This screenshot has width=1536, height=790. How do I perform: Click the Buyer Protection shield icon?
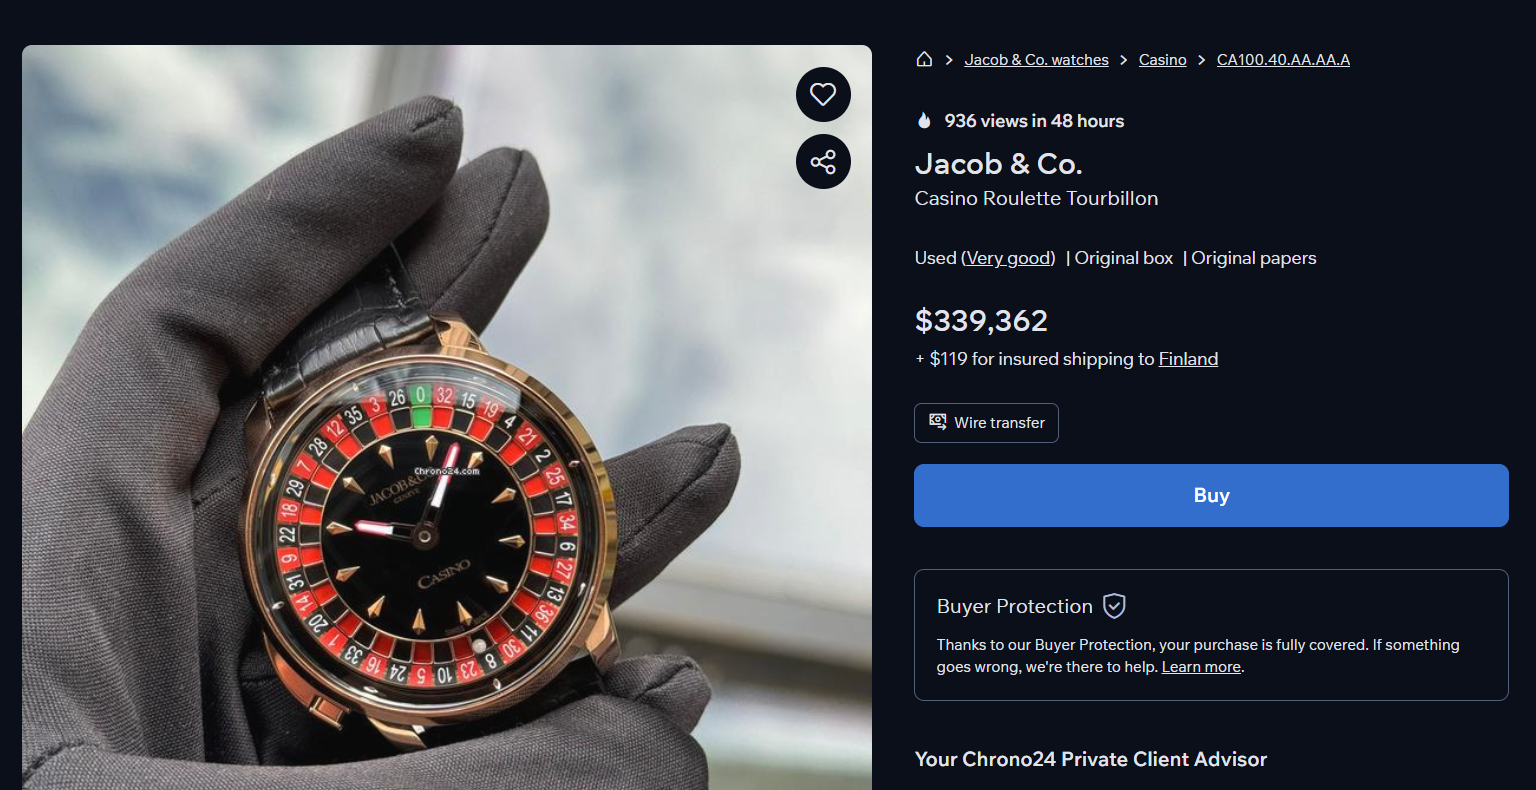[1114, 606]
